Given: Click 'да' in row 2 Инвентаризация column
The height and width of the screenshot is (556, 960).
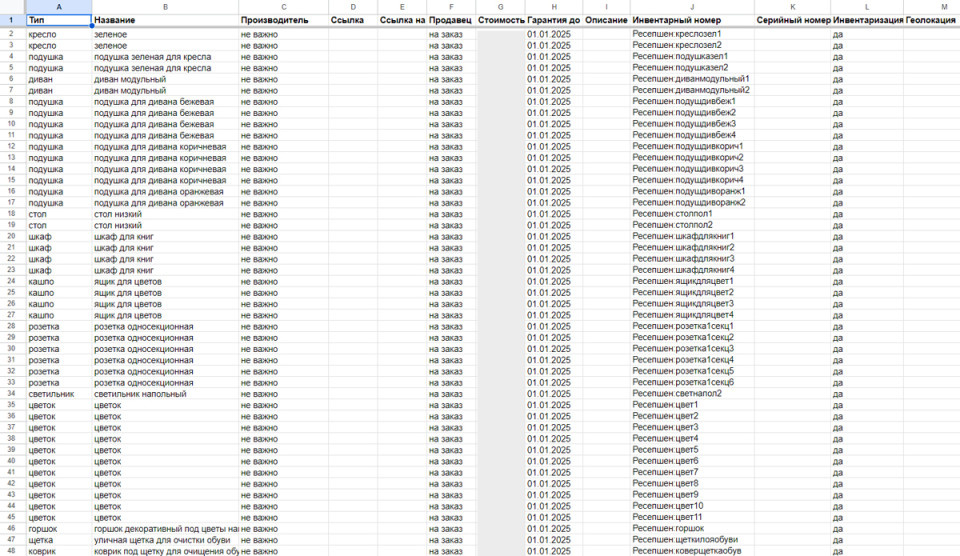Looking at the screenshot, I should [x=867, y=34].
